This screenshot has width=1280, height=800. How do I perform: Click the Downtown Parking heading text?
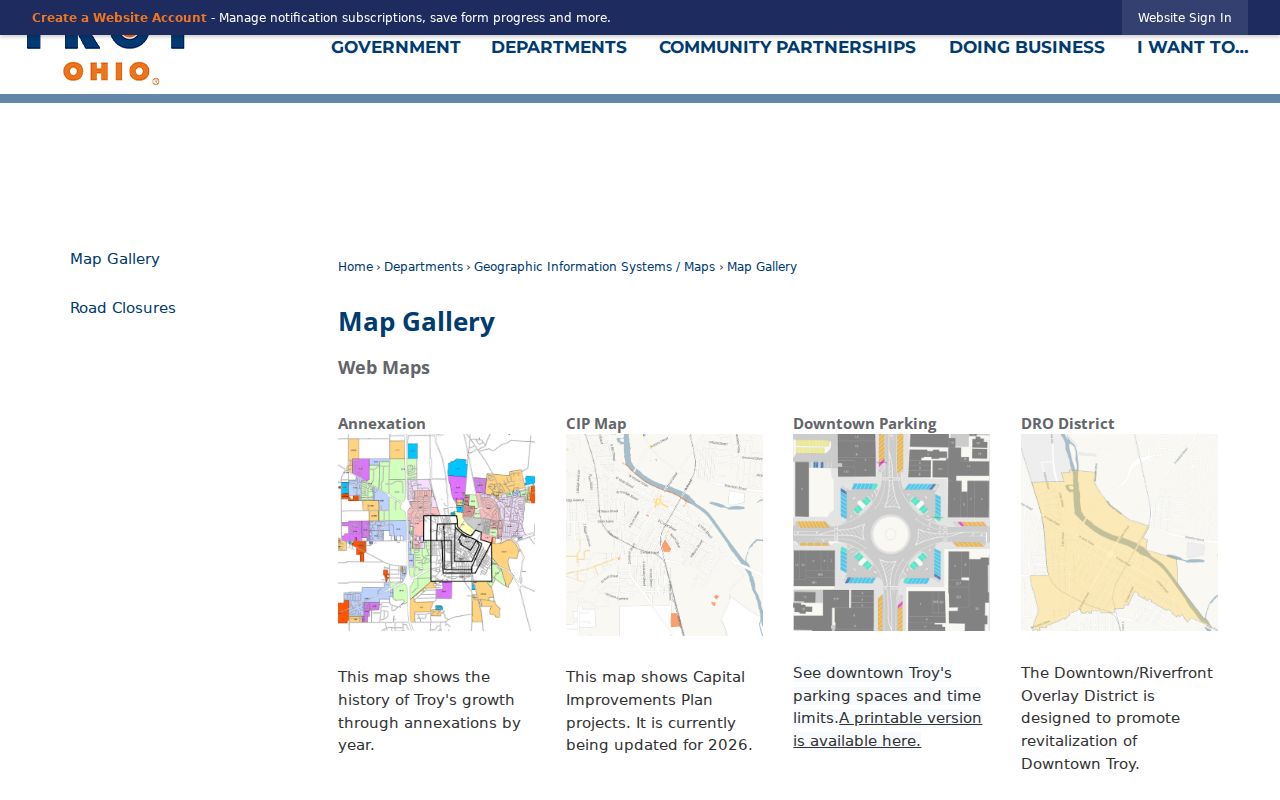coord(865,424)
